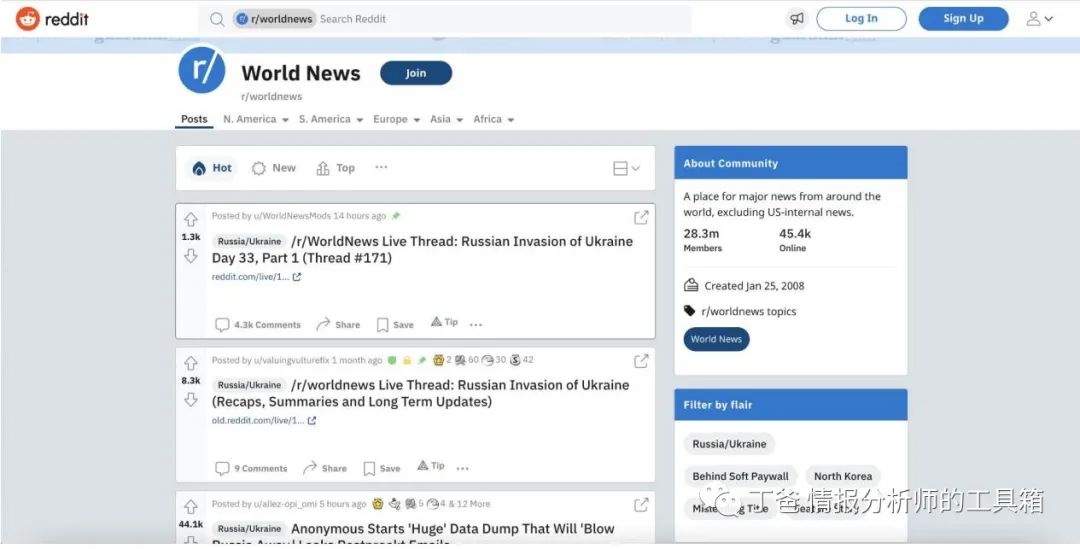Viewport: 1080px width, 549px height.
Task: Downvote the Day 33 live thread post
Action: (x=191, y=256)
